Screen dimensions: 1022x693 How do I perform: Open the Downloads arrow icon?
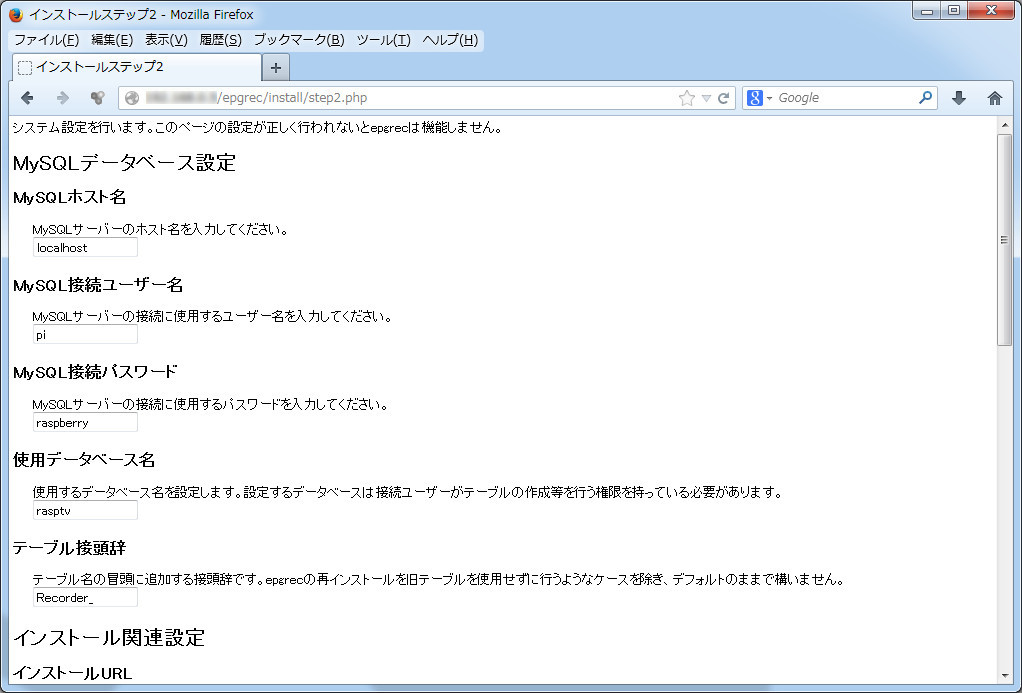coord(959,98)
